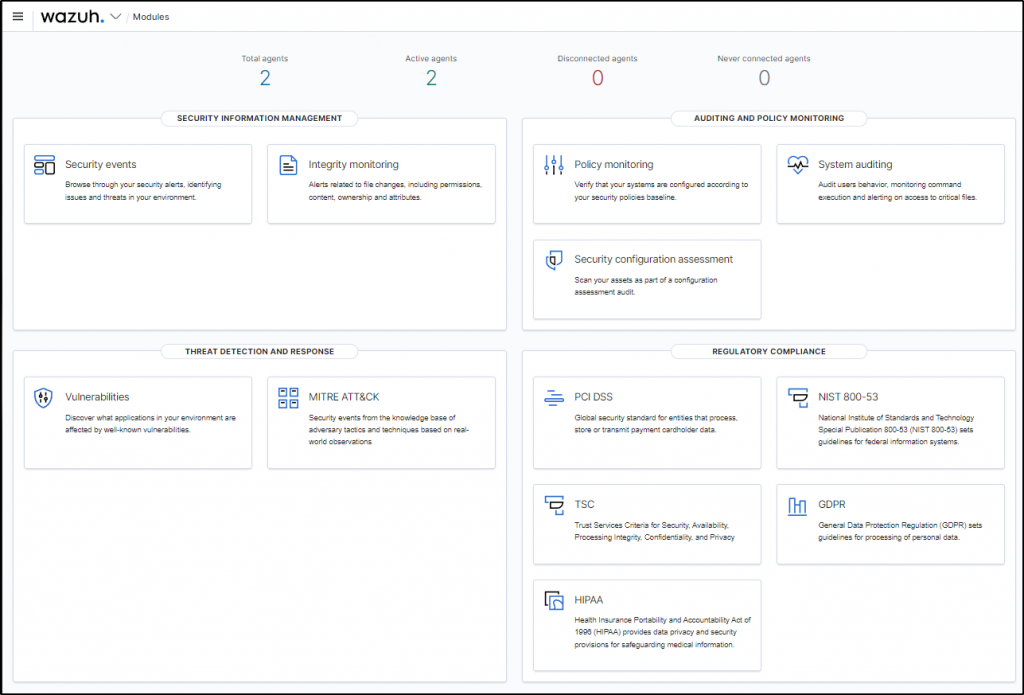Screen dimensions: 1024x695
Task: Click the Security events module icon
Action: coord(44,165)
